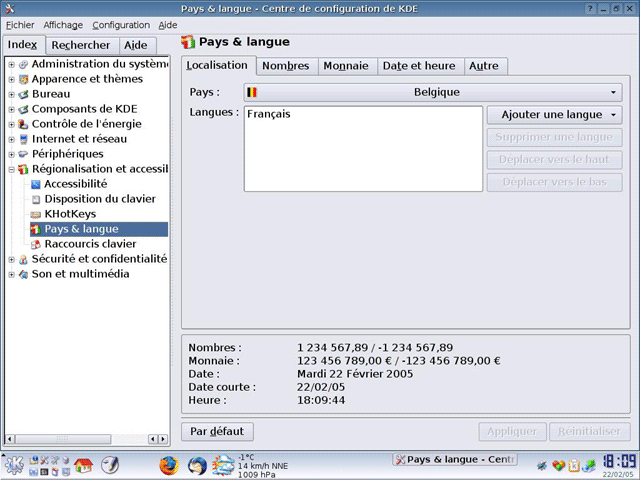Click the Apparence et thèmes icon
The height and width of the screenshot is (480, 640).
point(24,79)
